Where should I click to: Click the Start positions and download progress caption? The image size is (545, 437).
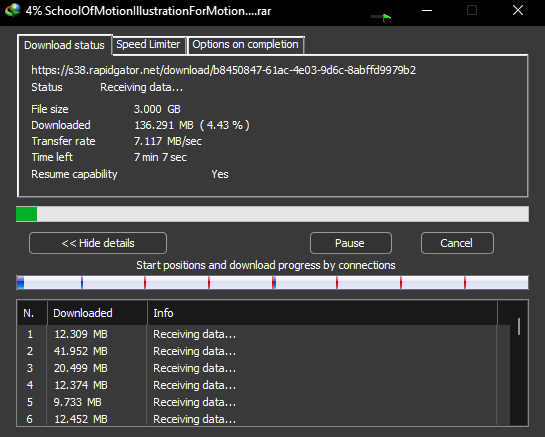point(266,265)
